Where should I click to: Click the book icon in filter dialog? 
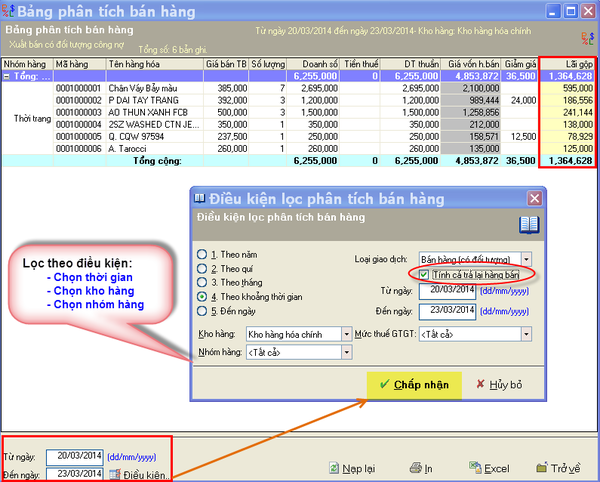(527, 225)
